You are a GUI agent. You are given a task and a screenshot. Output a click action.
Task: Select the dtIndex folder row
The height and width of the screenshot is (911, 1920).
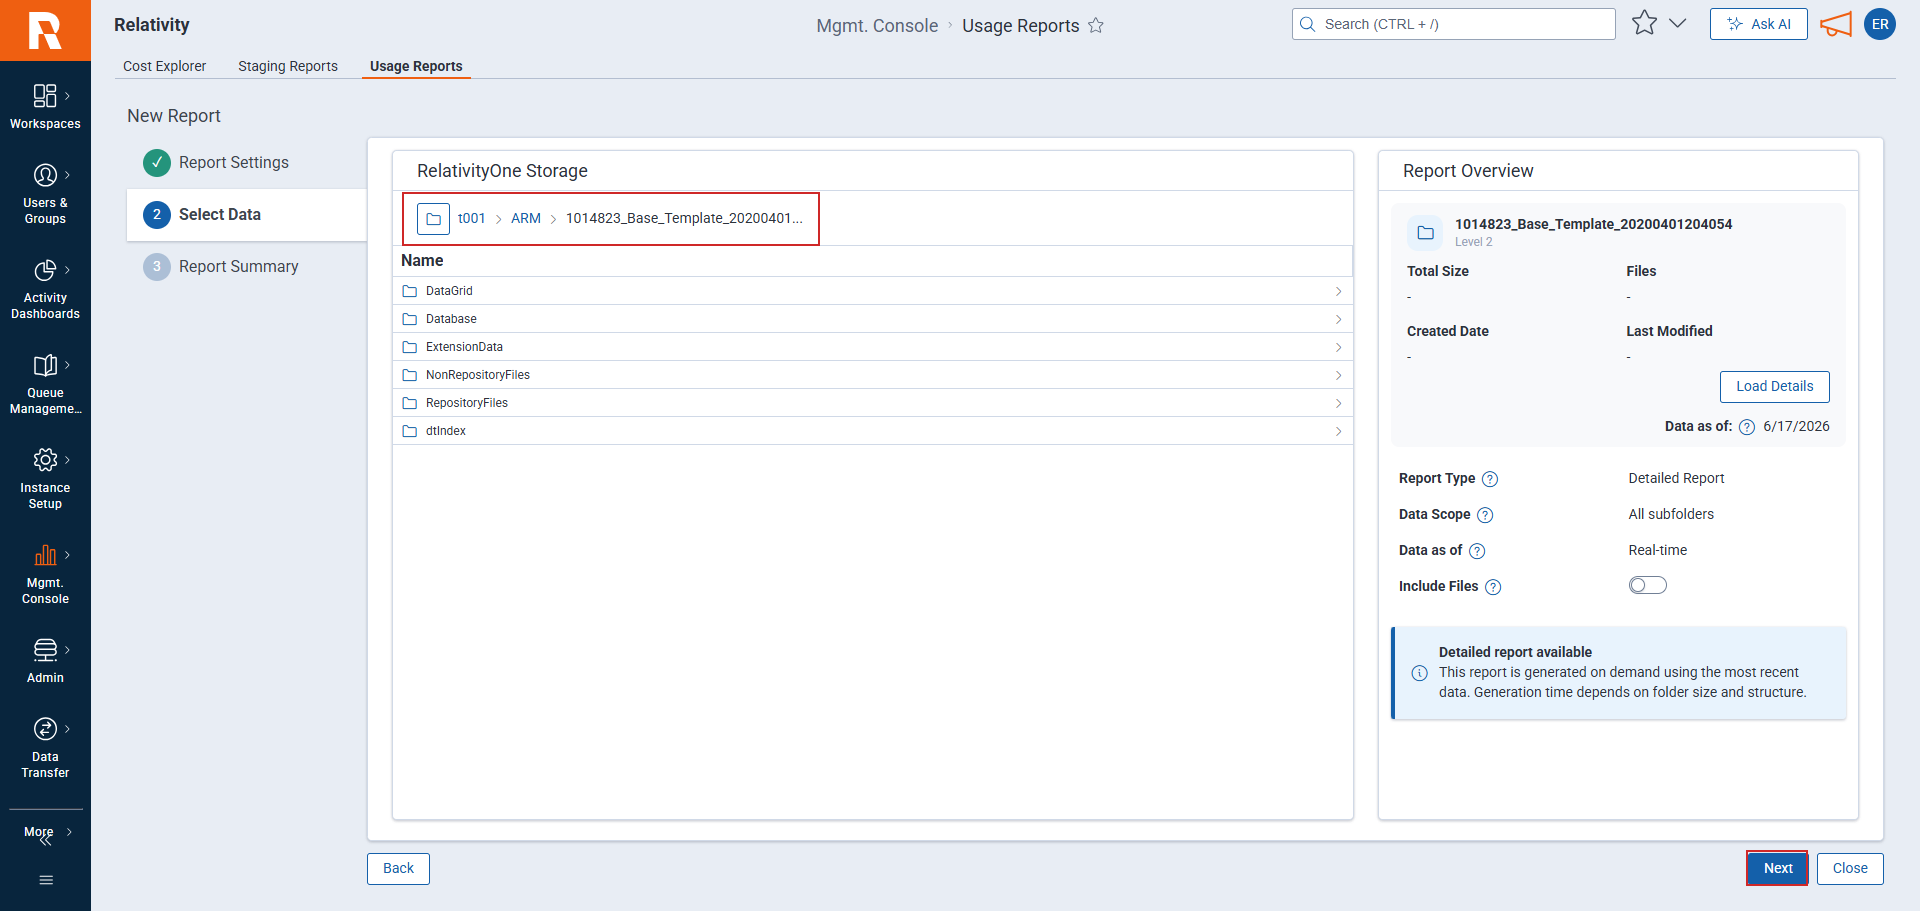(872, 431)
